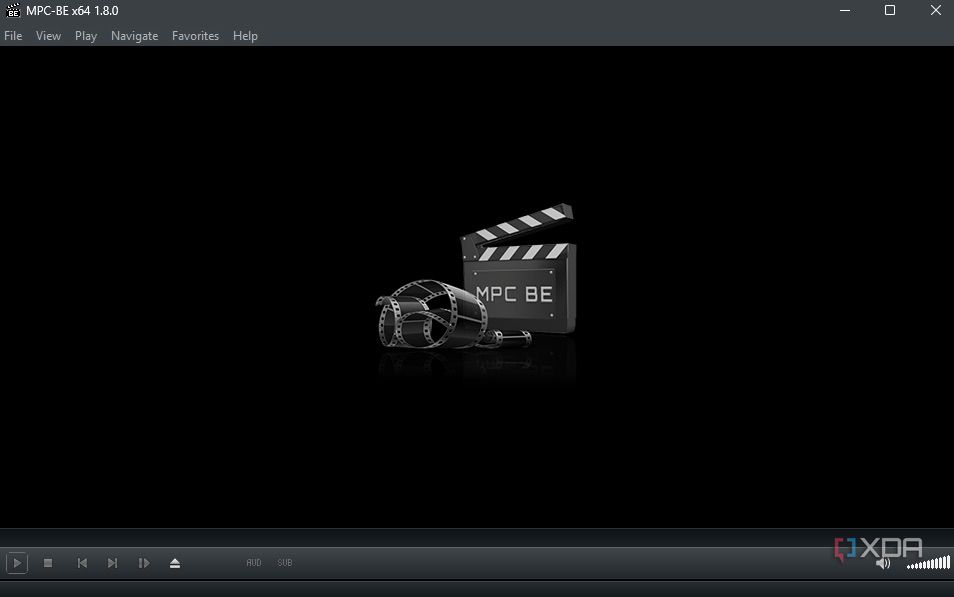
Task: Select the Previous track icon
Action: [81, 562]
